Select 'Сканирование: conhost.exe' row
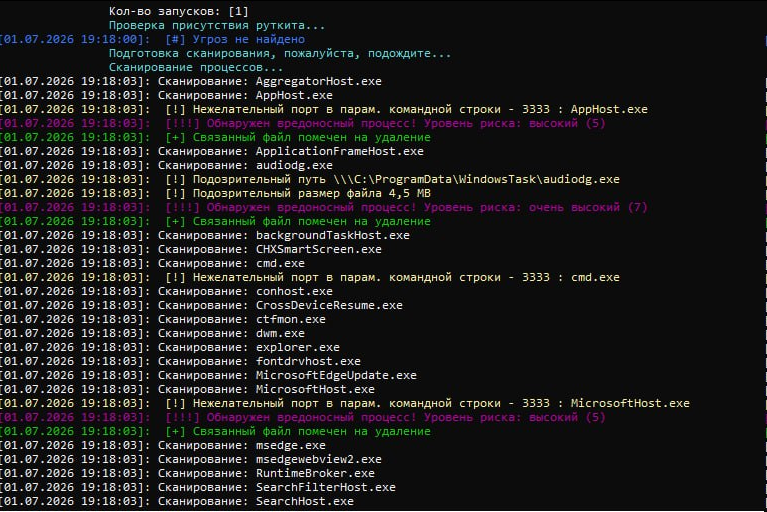 (x=166, y=291)
